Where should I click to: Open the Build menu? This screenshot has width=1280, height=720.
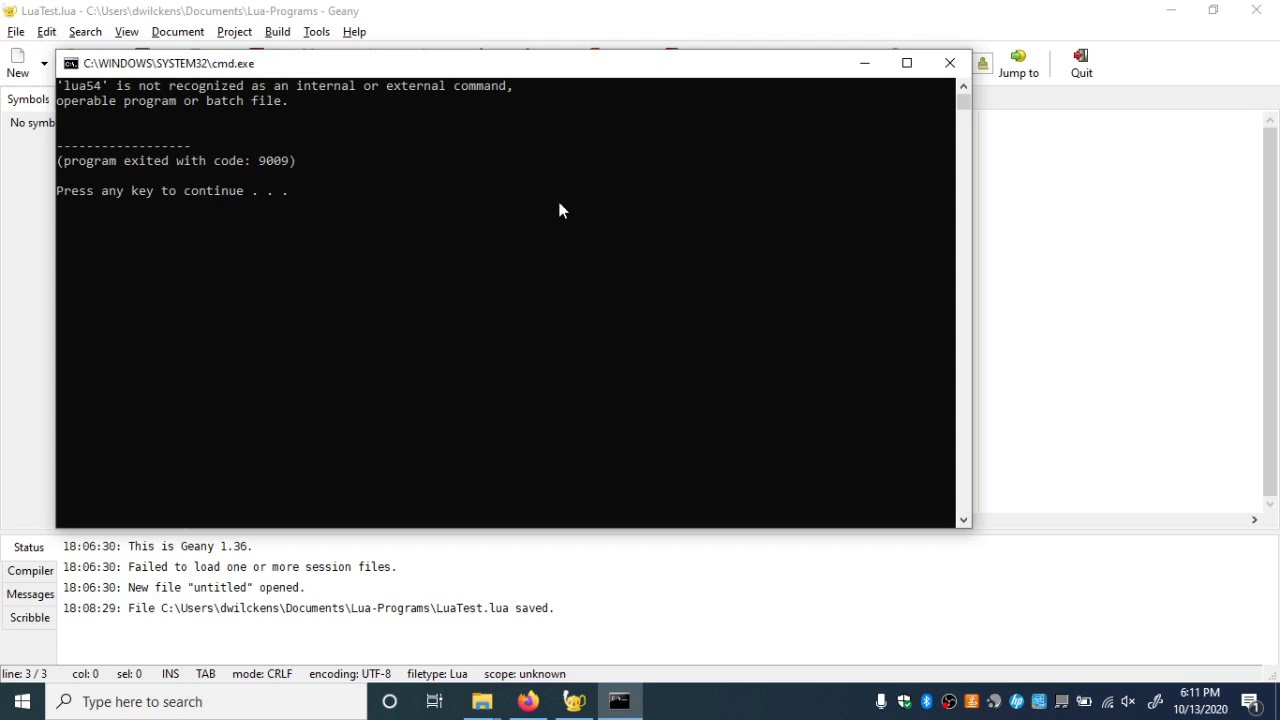(x=277, y=32)
